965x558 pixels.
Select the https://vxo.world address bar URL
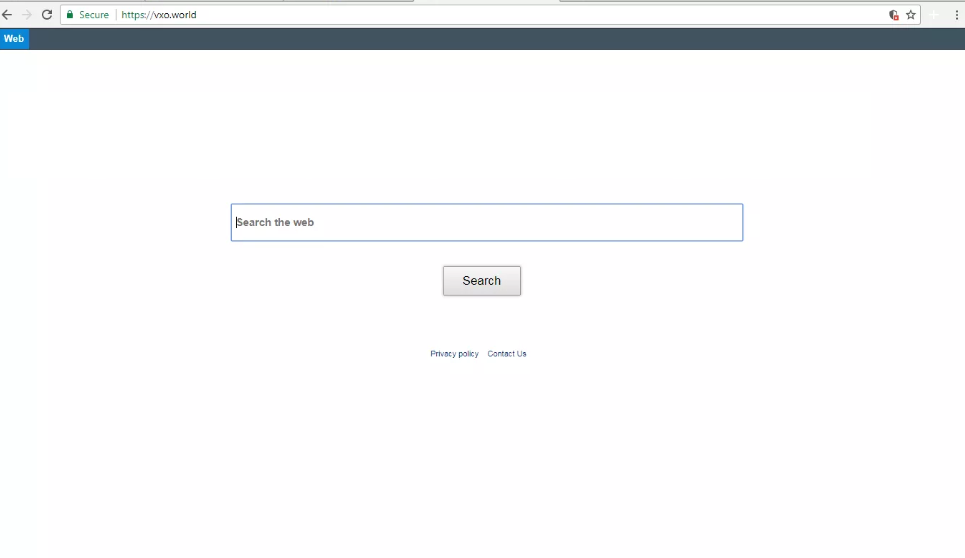click(159, 15)
